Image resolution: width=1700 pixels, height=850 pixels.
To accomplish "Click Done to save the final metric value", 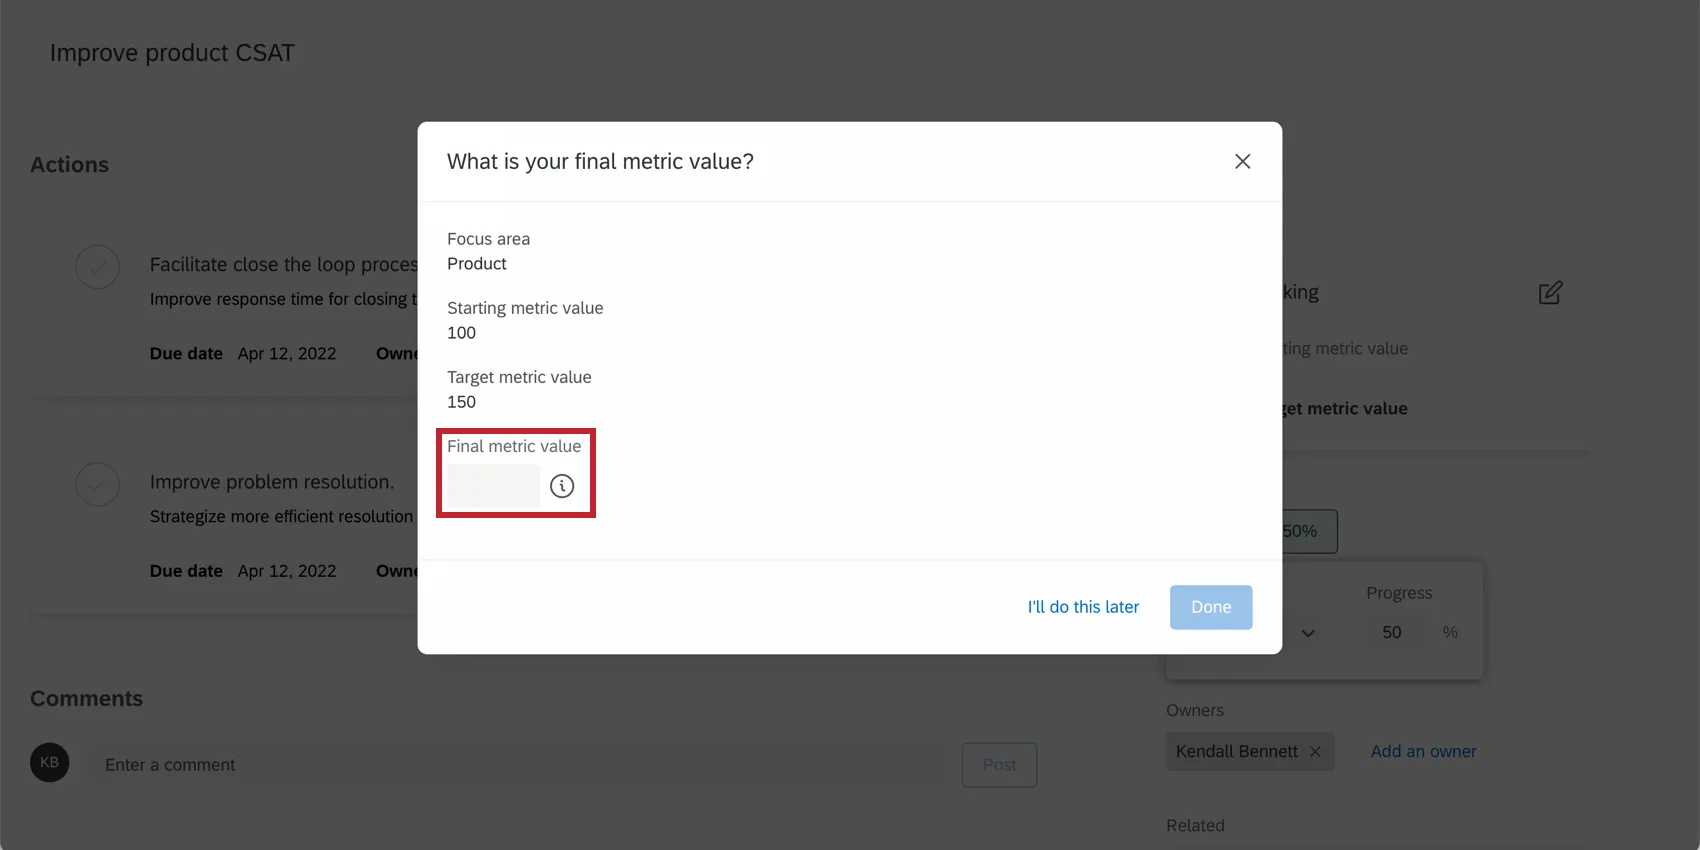I will pos(1210,607).
